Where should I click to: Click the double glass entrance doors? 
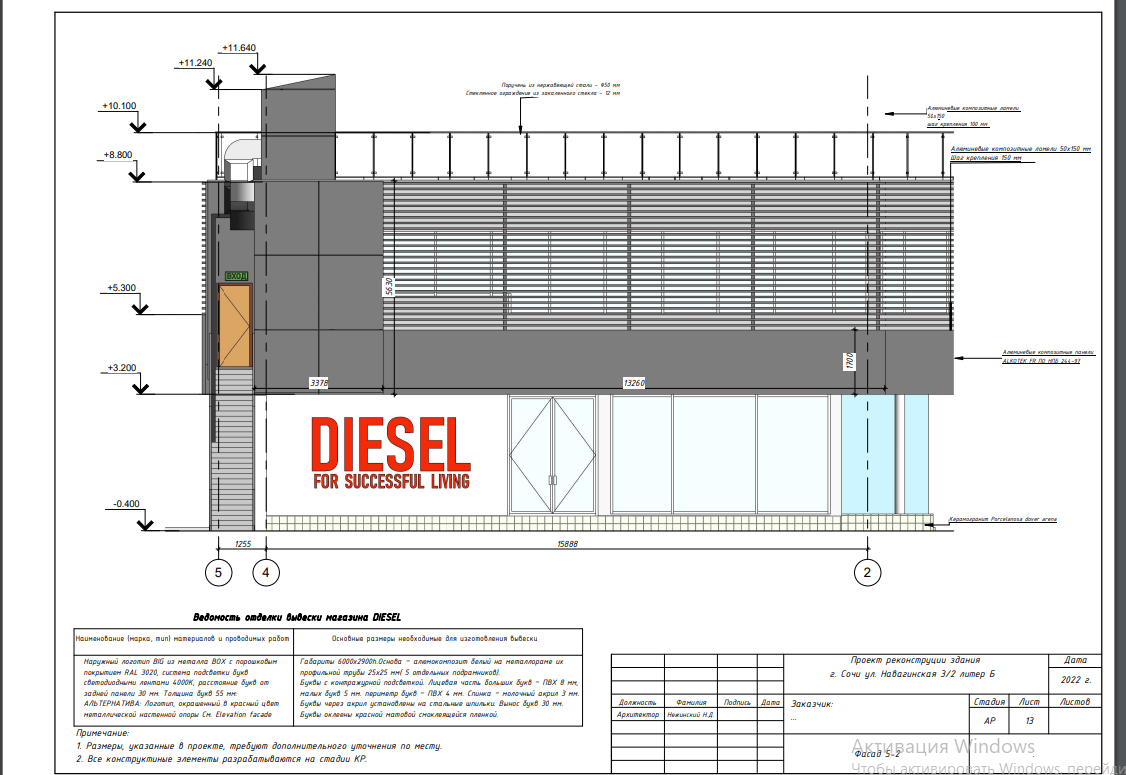pos(552,455)
